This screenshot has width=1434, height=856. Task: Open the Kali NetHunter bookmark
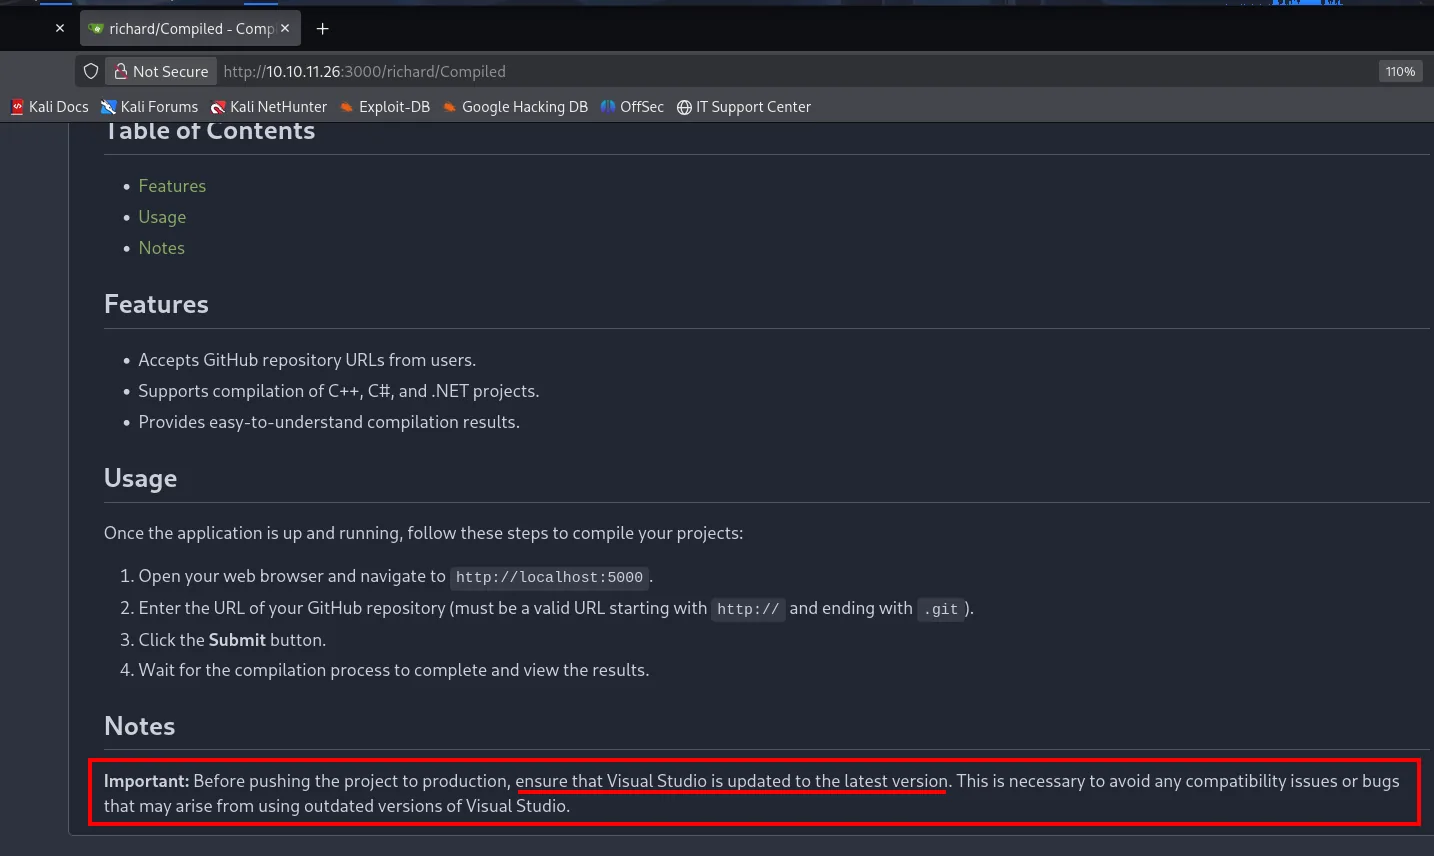268,107
